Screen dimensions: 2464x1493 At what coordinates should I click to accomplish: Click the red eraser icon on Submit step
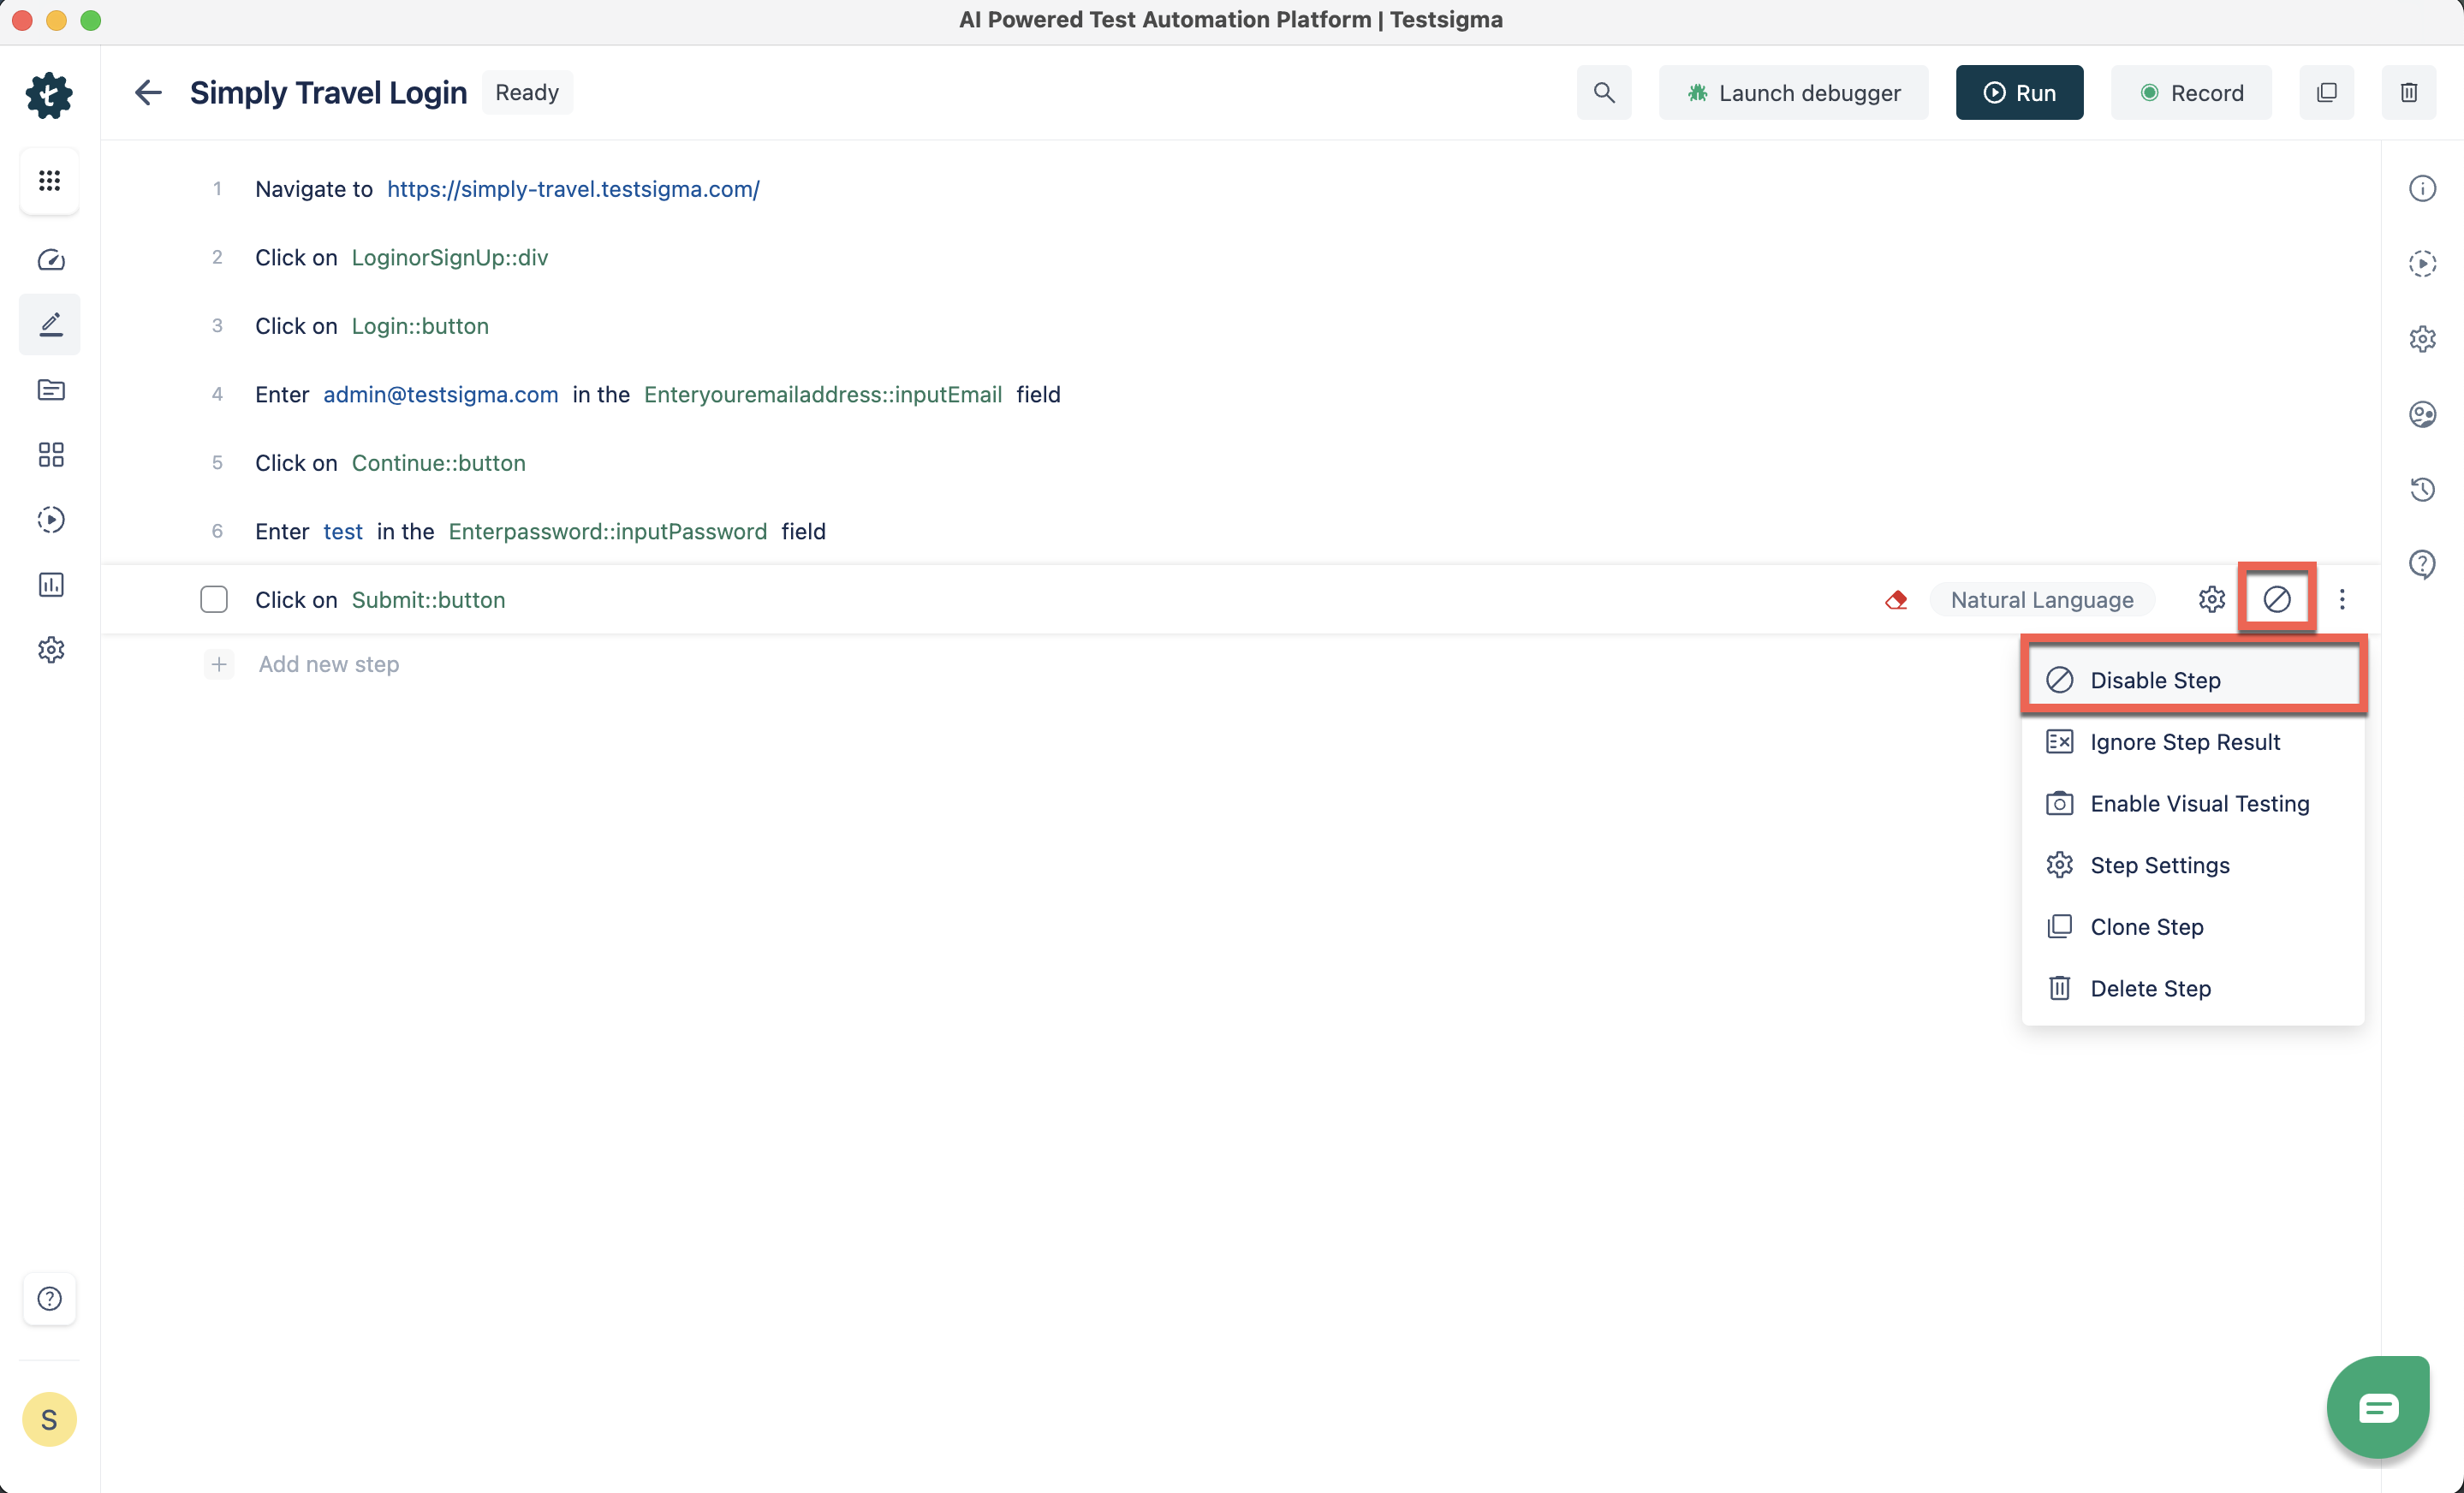point(1896,600)
